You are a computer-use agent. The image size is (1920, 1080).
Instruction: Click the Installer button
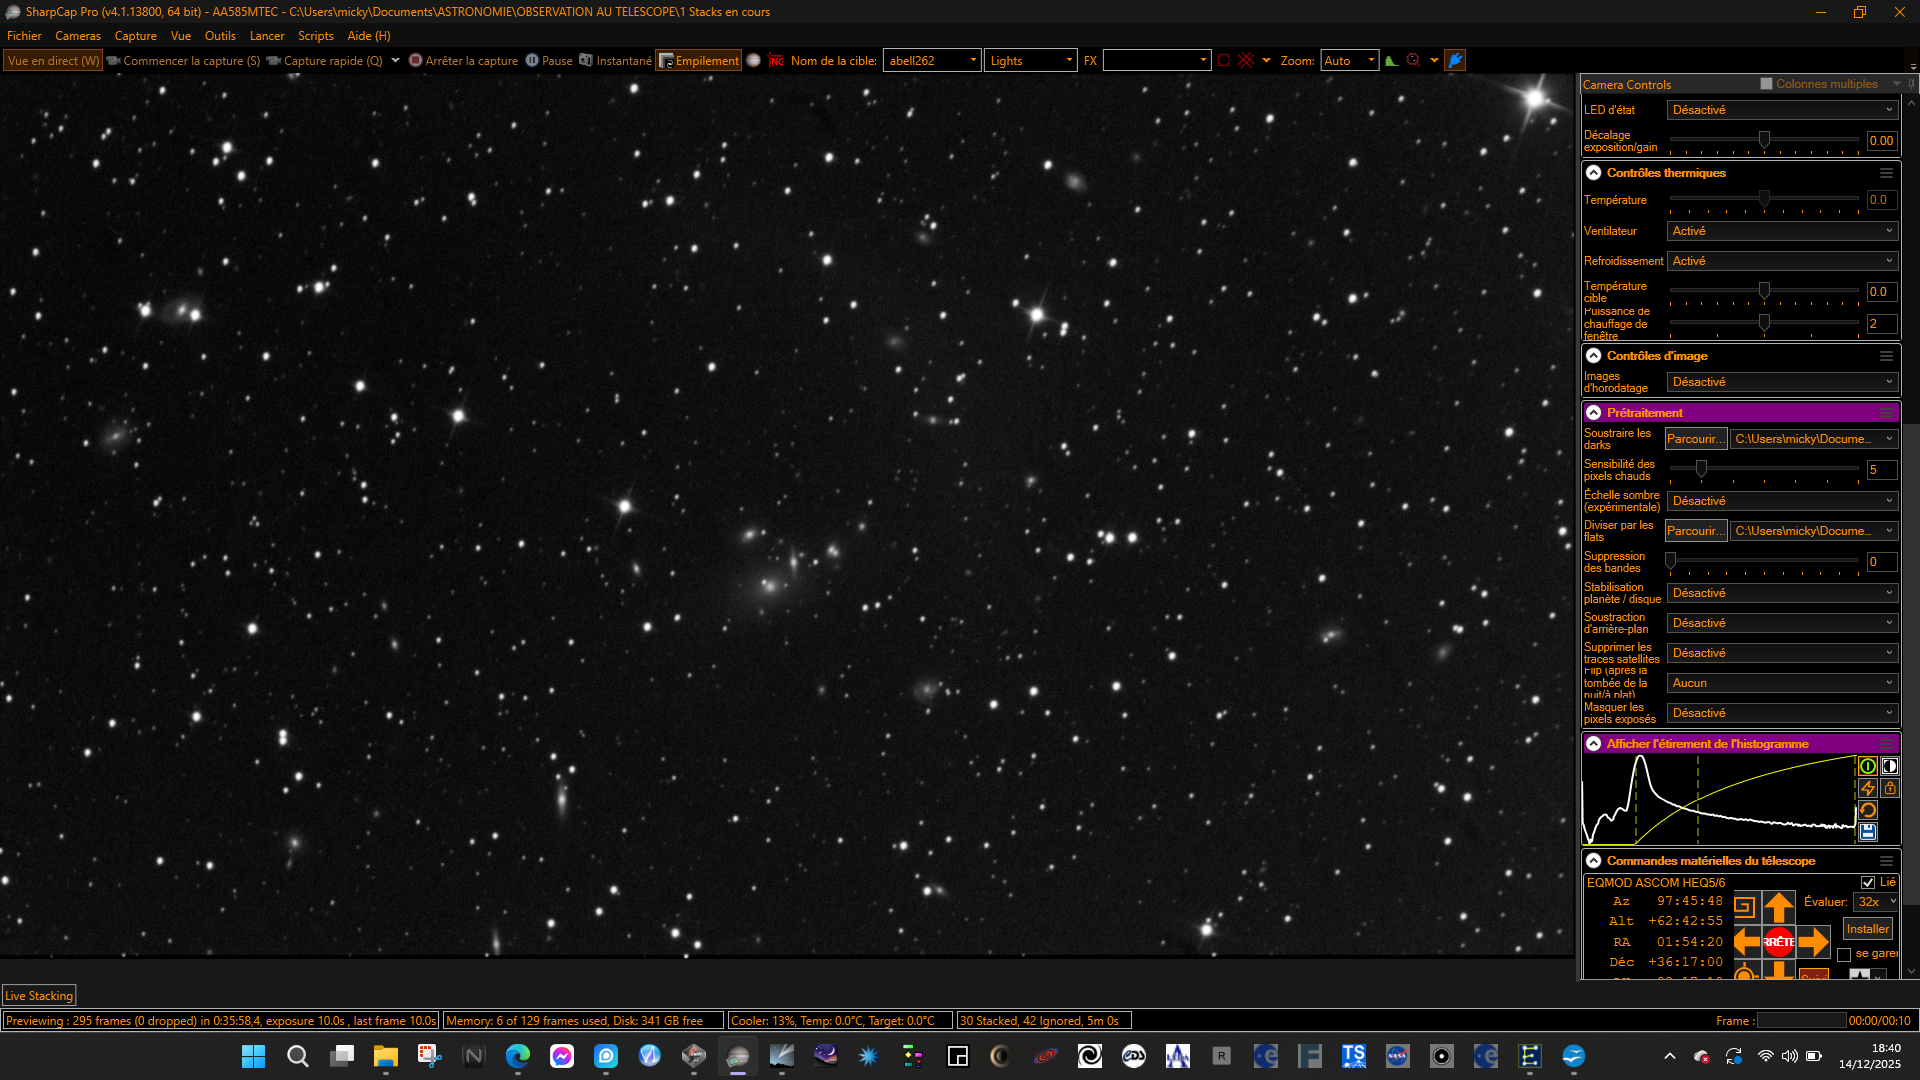point(1867,929)
